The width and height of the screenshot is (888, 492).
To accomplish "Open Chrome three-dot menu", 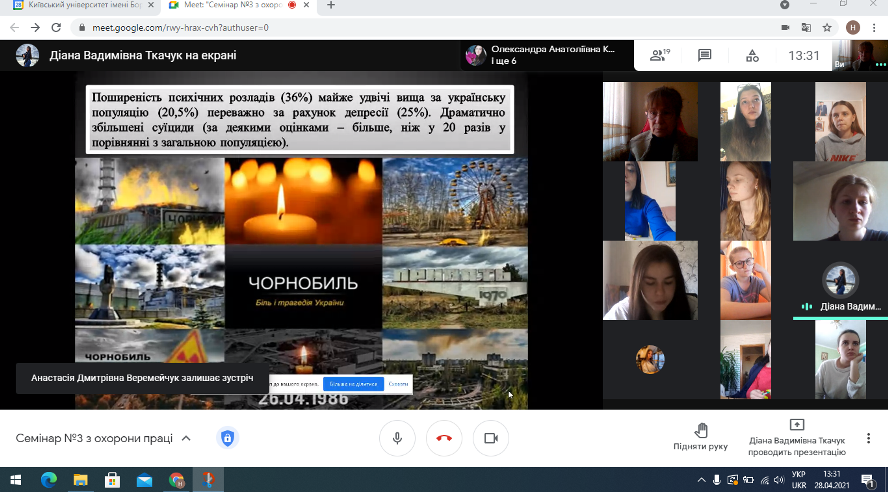I will pos(874,27).
